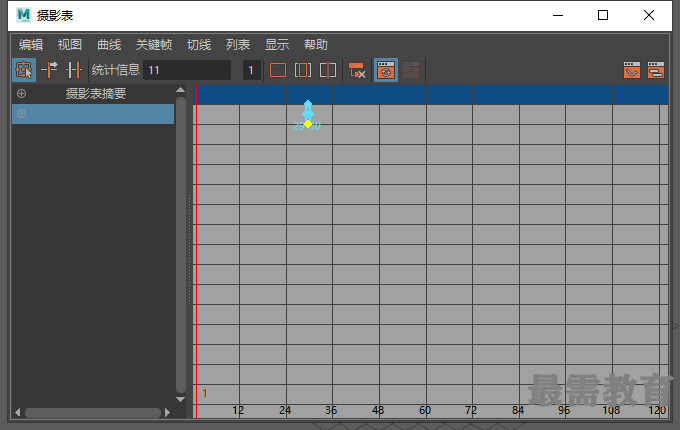The width and height of the screenshot is (680, 430).
Task: Click the frame all button in toolbar
Action: (278, 70)
